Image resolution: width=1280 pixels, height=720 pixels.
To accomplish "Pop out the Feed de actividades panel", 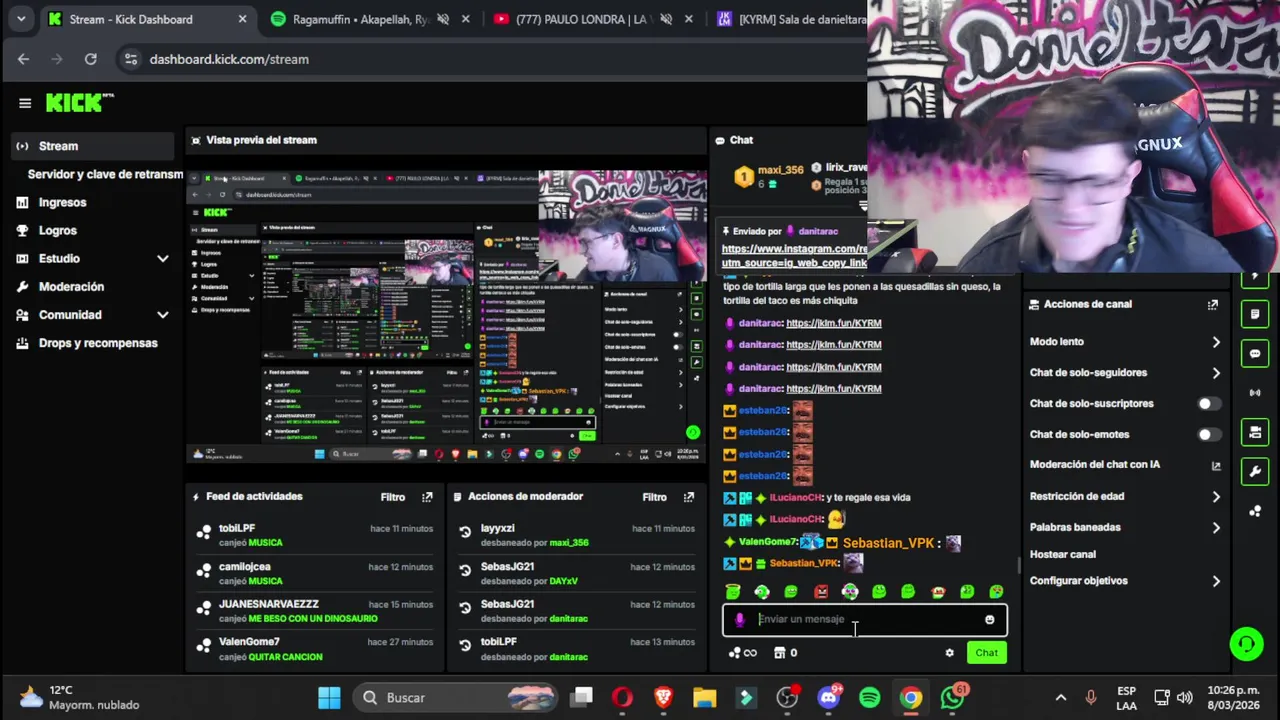I will tap(427, 497).
